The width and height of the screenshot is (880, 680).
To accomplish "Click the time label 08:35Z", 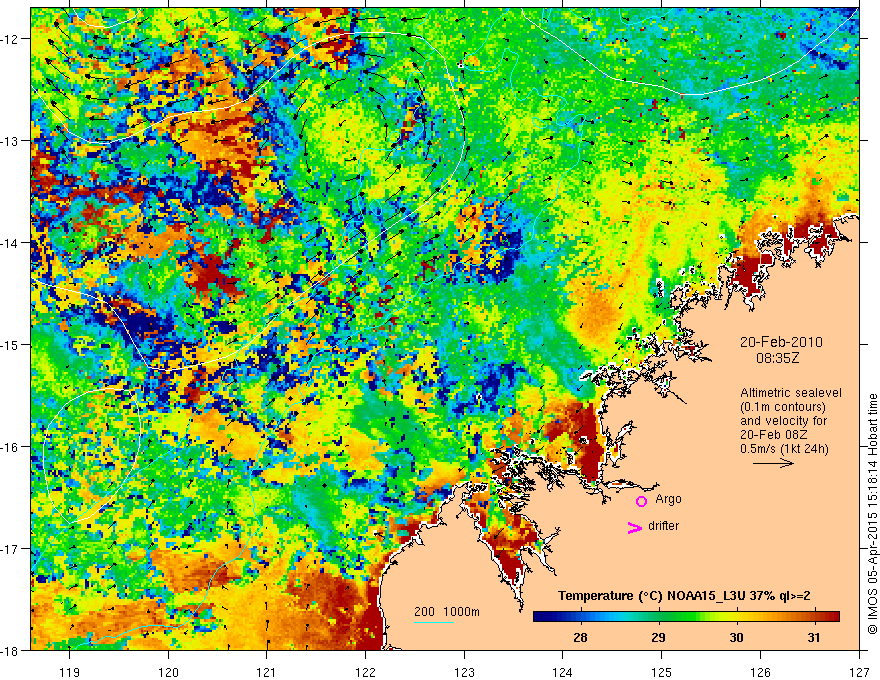I will click(777, 358).
